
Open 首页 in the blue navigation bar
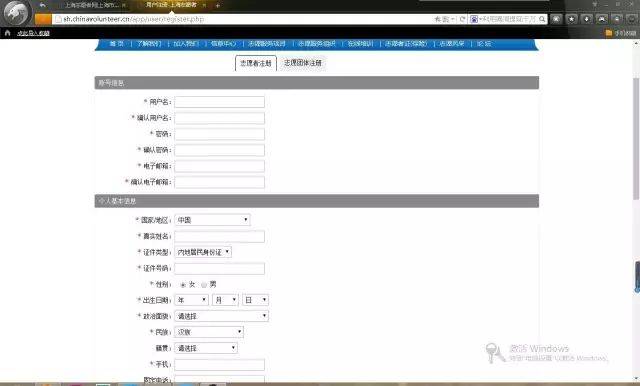pyautogui.click(x=116, y=44)
